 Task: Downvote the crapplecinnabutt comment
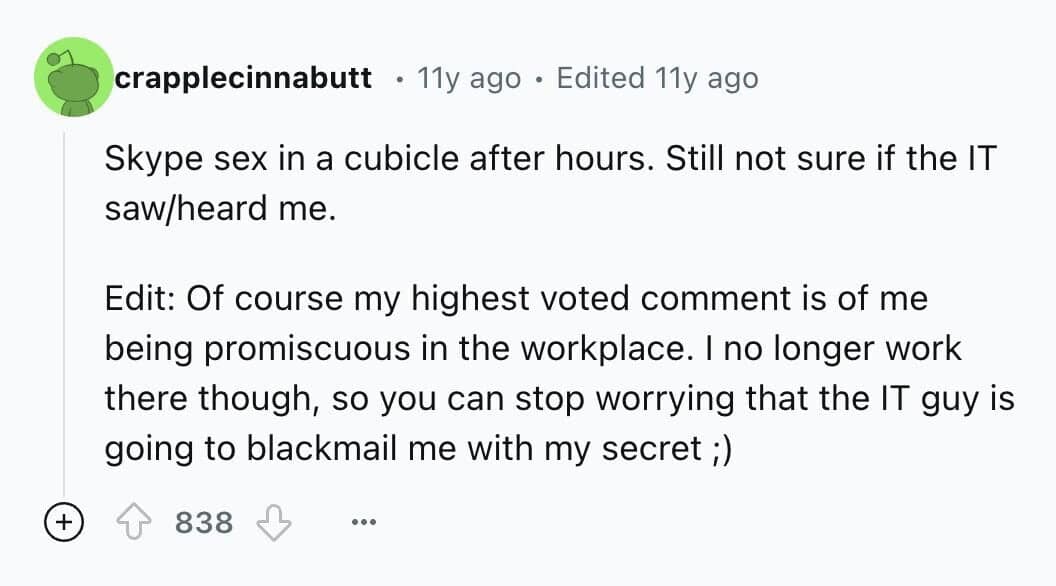tap(274, 522)
